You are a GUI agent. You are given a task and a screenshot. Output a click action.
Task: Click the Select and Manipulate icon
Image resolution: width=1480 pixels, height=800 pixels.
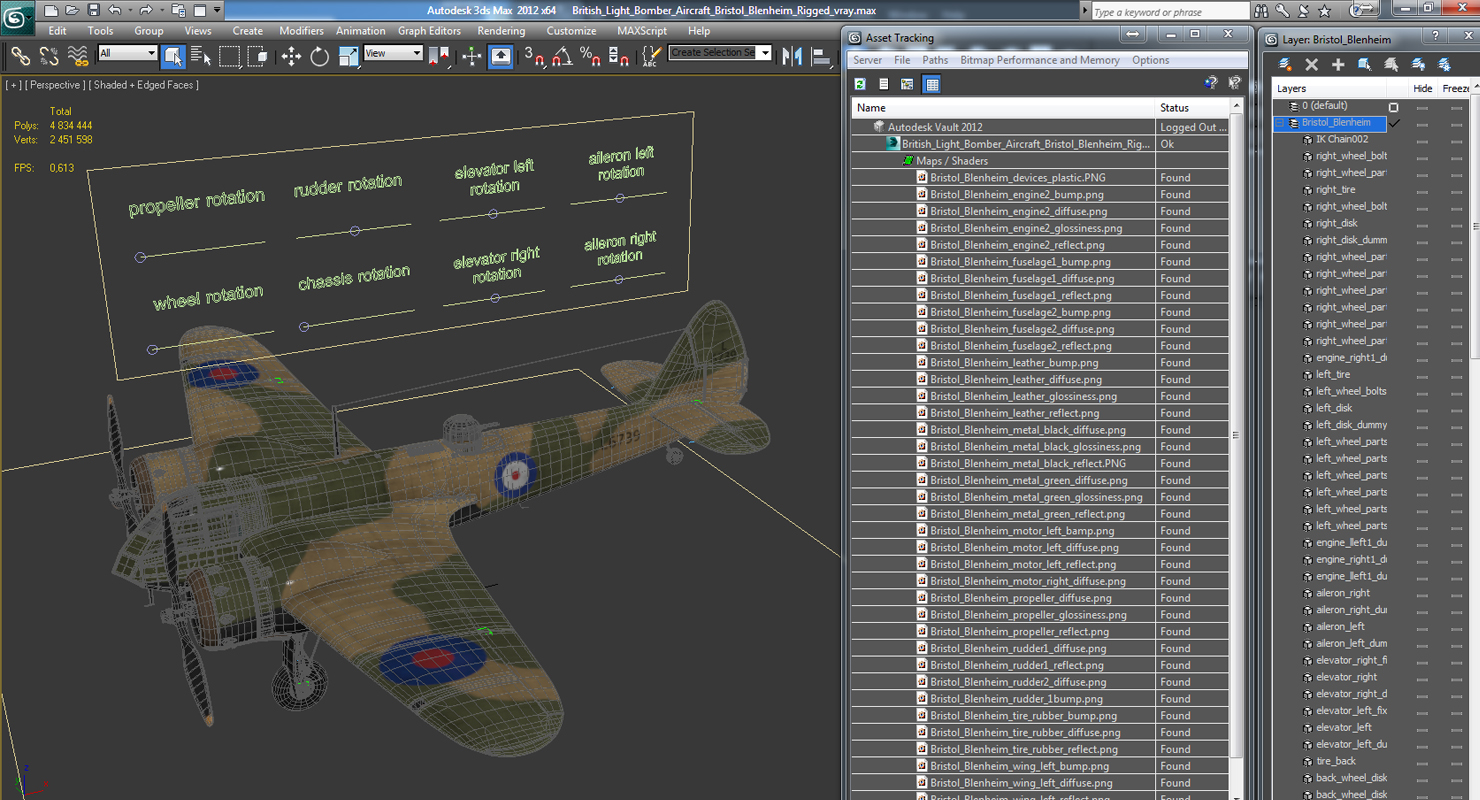(472, 56)
